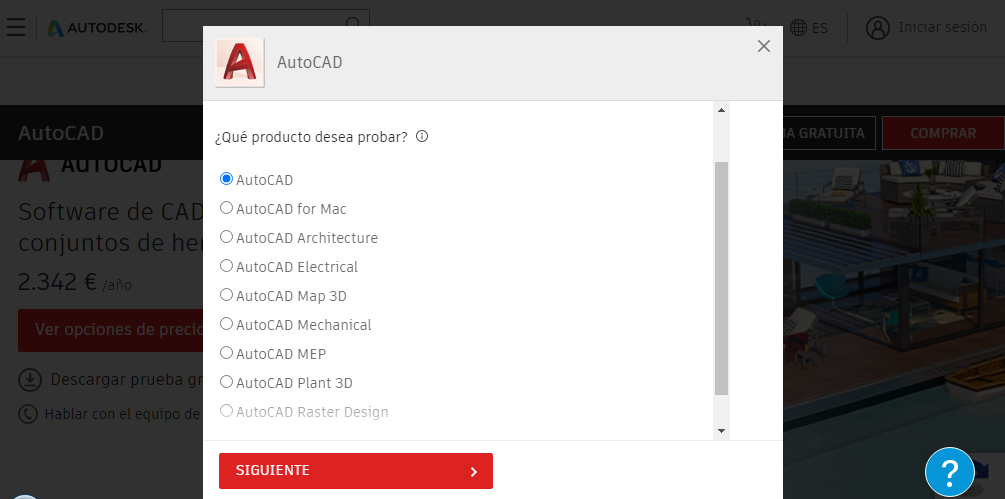The width and height of the screenshot is (1005, 499).
Task: Pick the AutoCAD Map 3D option
Action: click(226, 295)
